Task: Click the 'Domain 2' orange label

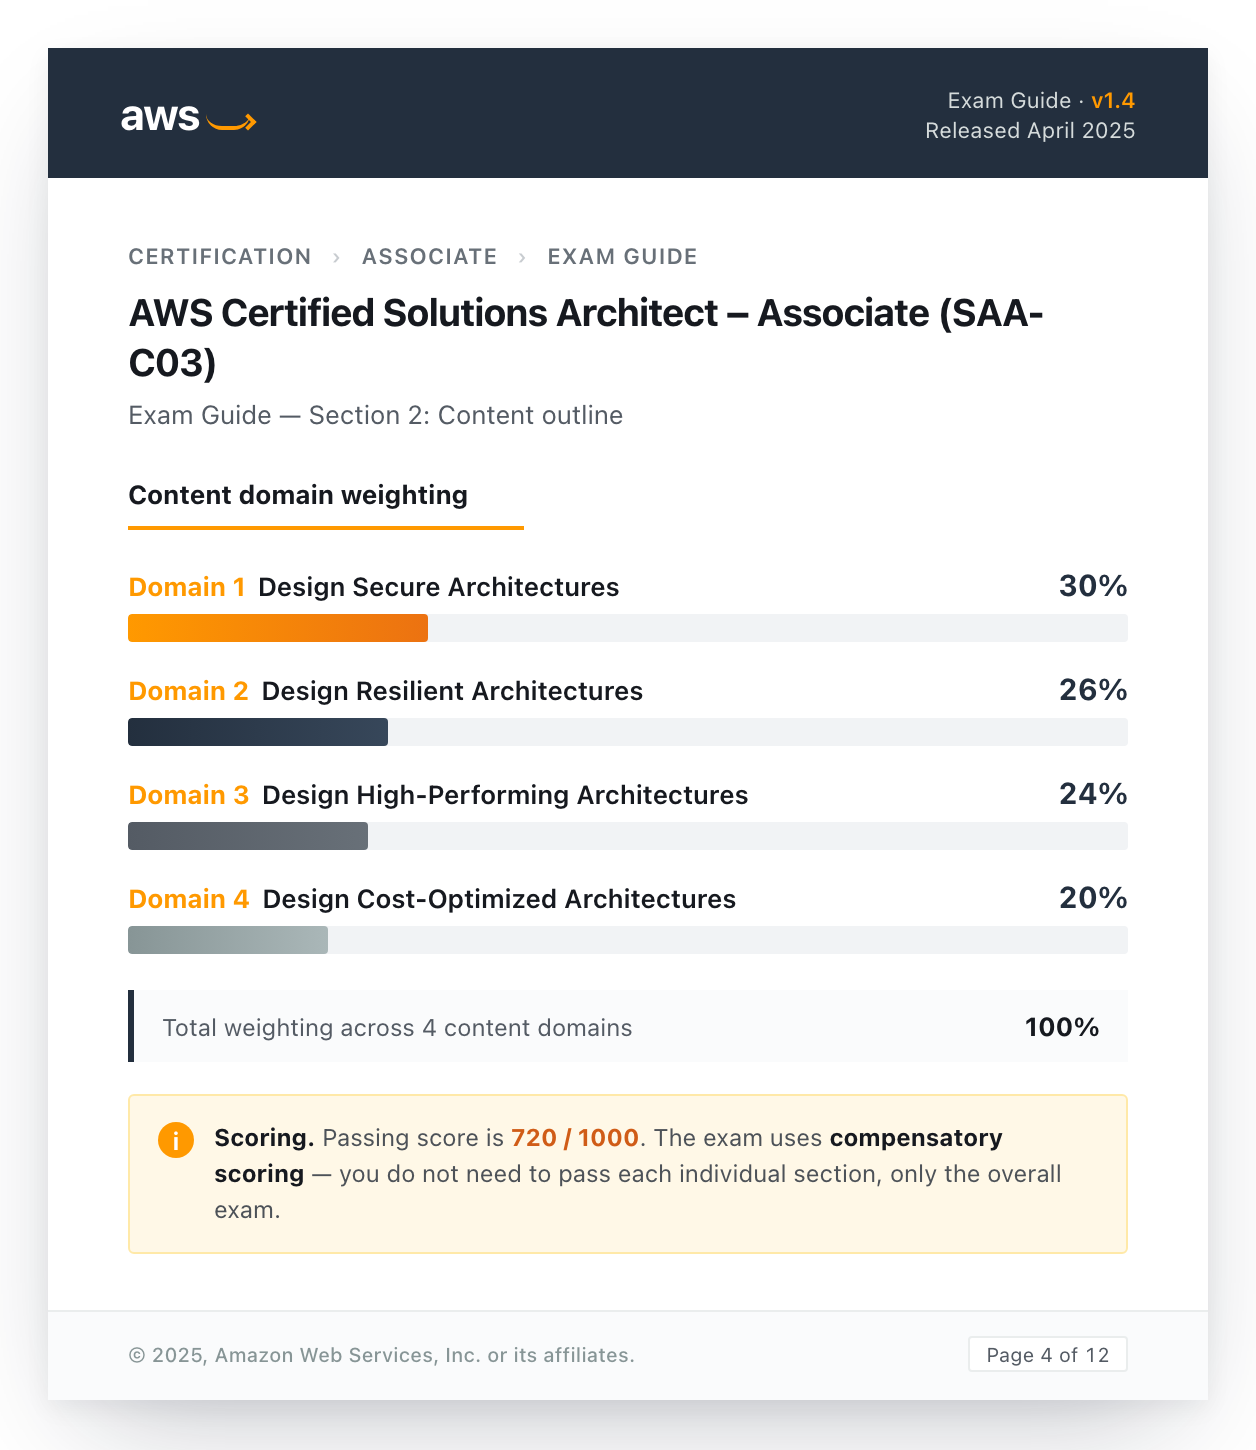Action: 189,691
